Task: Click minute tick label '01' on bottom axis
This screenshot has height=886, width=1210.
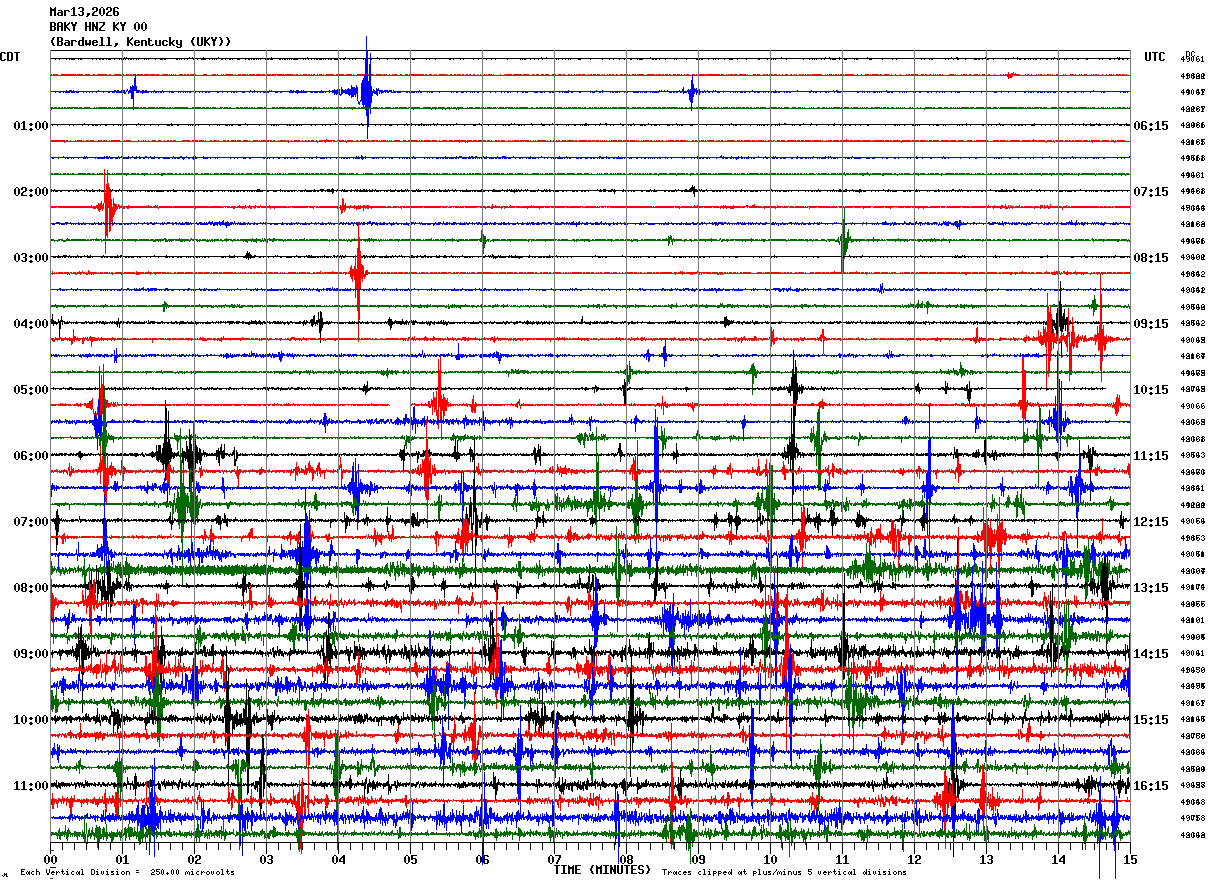Action: click(122, 860)
